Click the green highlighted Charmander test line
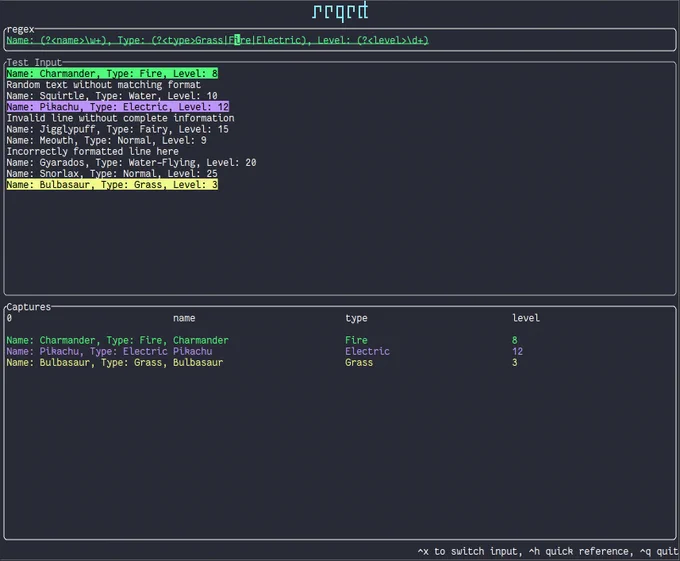The image size is (680, 561). coord(112,74)
